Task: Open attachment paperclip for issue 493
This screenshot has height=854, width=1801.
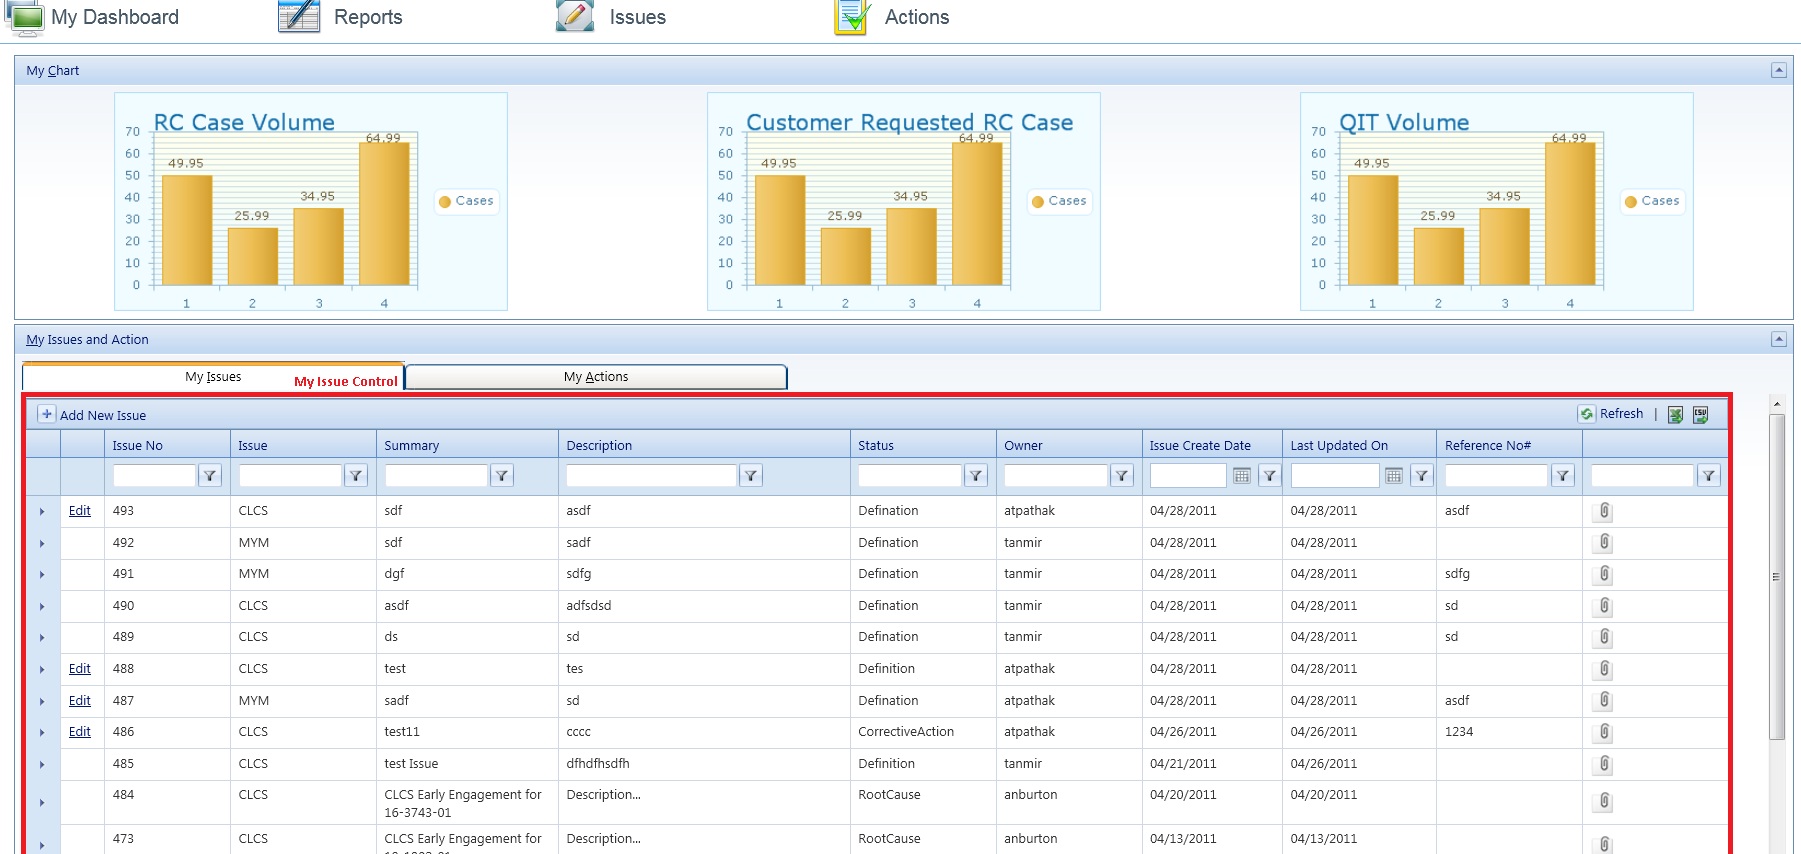Action: (1604, 511)
